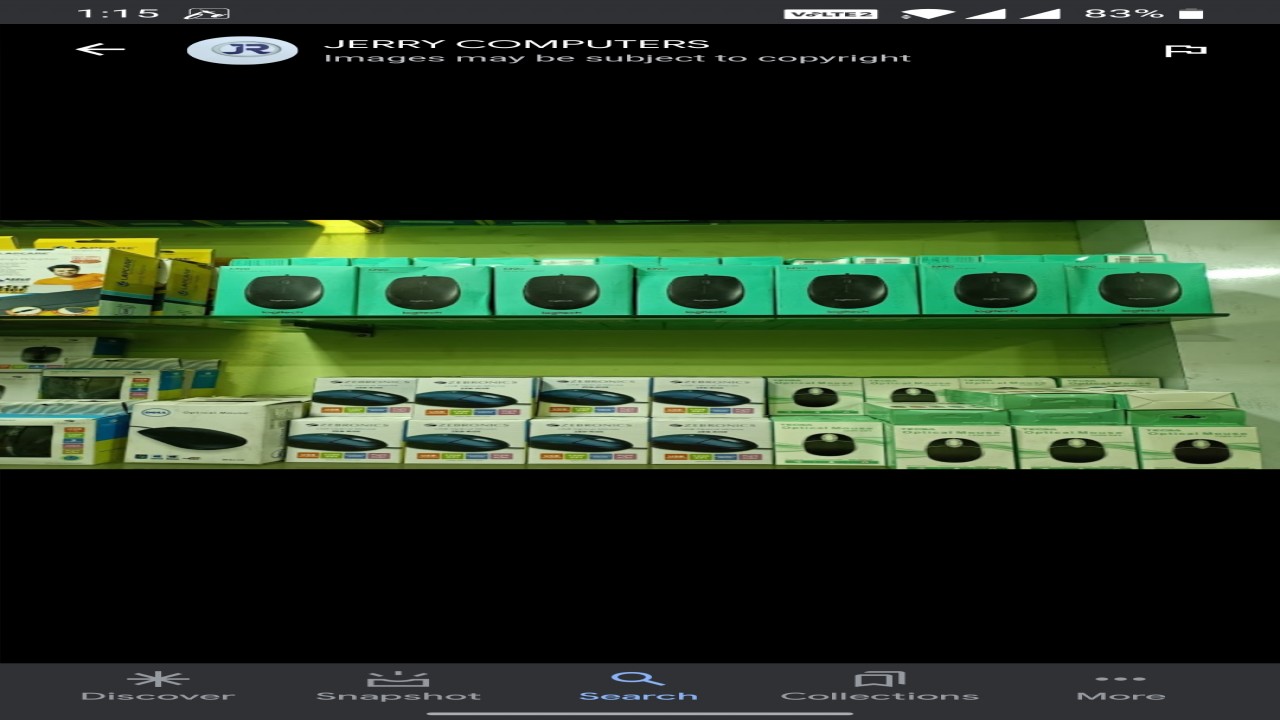Tap the VoLTE 2 indicator
The height and width of the screenshot is (720, 1280).
830,13
